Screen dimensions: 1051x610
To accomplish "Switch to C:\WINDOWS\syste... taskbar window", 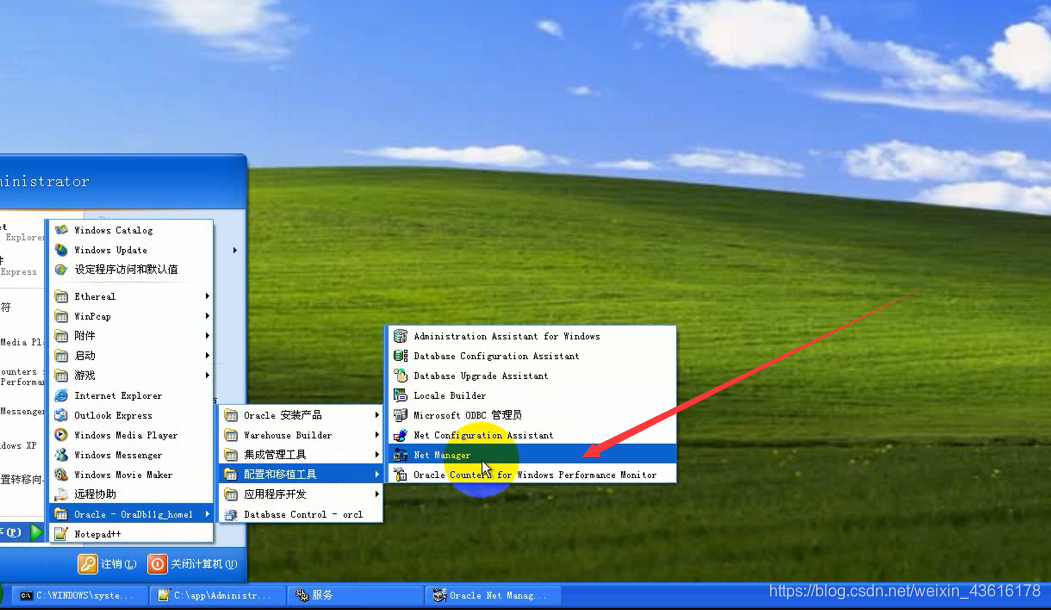I will 80,595.
